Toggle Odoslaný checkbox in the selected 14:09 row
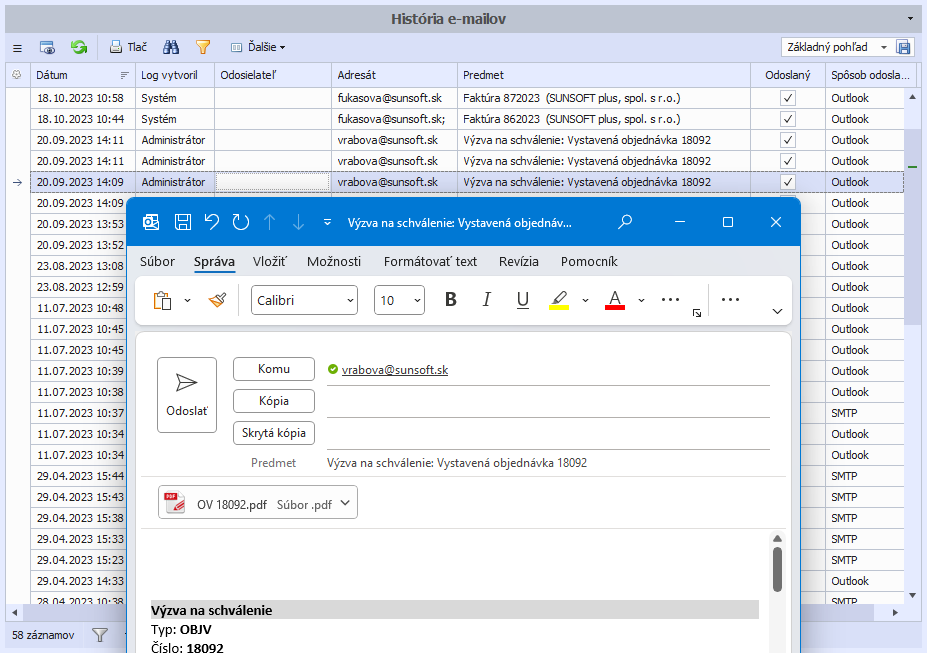Image resolution: width=927 pixels, height=653 pixels. point(788,182)
